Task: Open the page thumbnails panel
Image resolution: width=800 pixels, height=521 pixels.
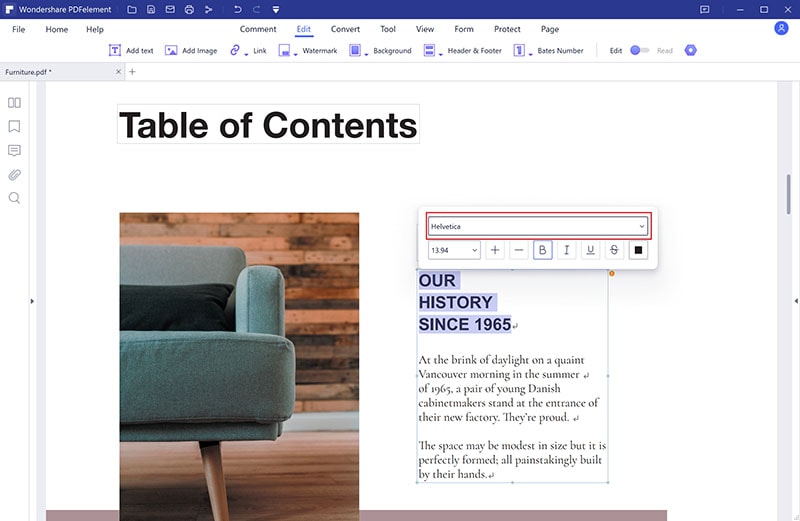Action: (x=14, y=103)
